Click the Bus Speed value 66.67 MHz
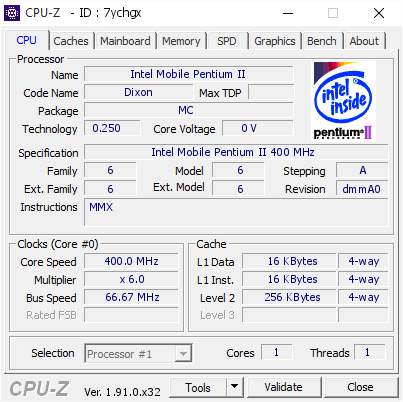Image resolution: width=403 pixels, height=402 pixels. tap(131, 297)
